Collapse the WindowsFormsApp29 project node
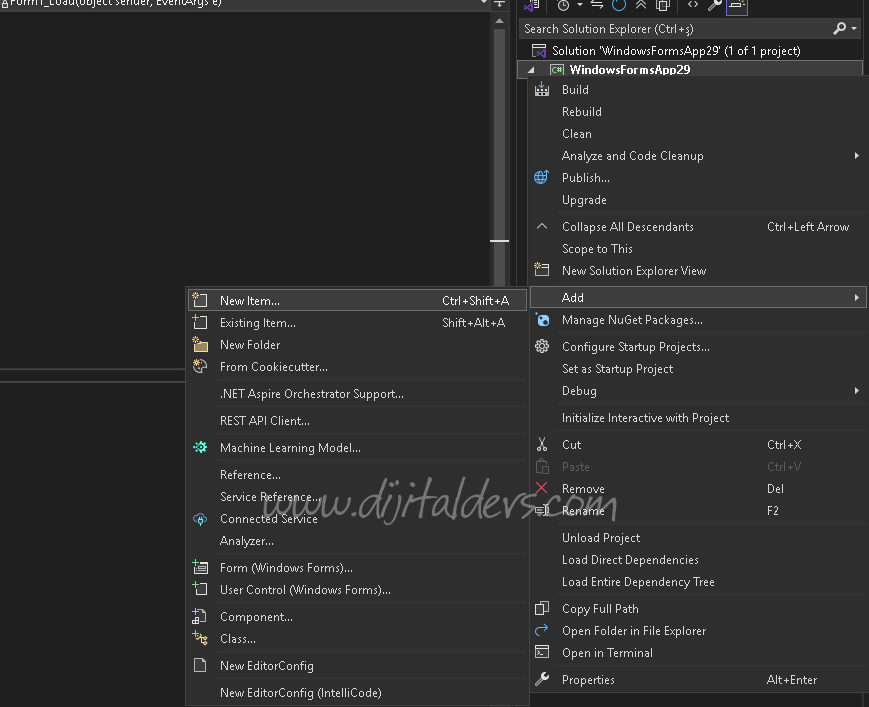This screenshot has height=707, width=869. 531,70
